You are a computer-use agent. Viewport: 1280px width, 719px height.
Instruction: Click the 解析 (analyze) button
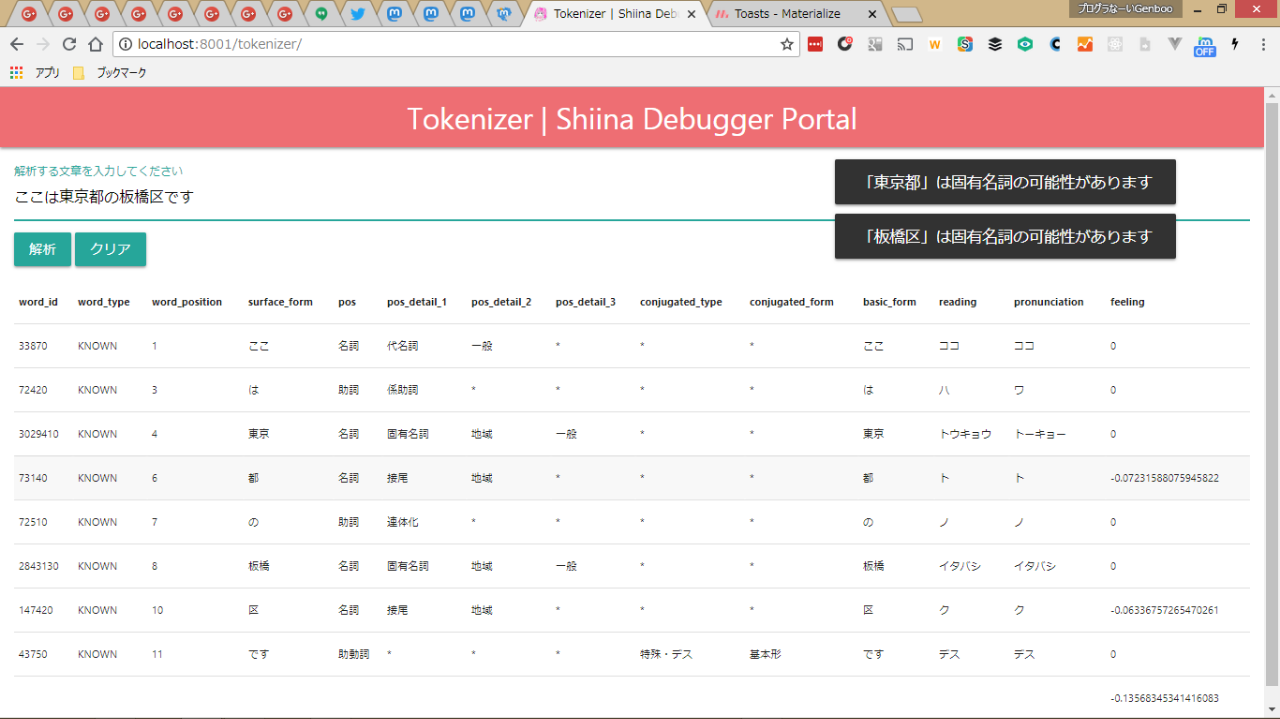click(42, 250)
